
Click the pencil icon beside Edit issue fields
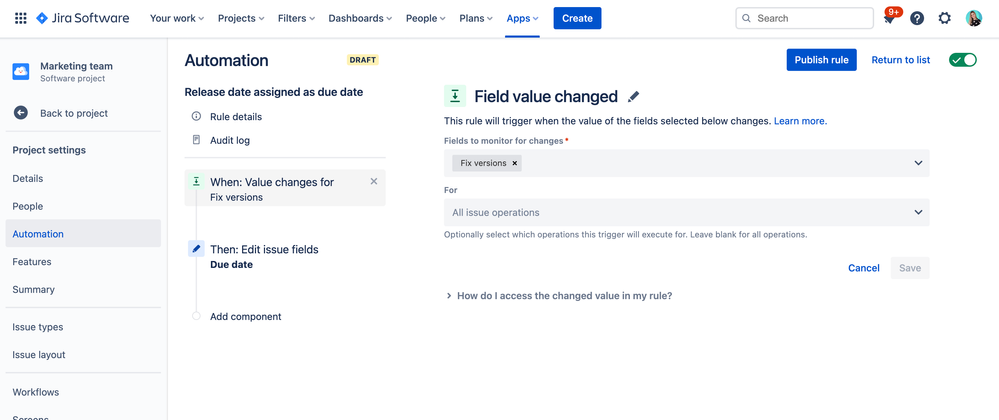(196, 249)
